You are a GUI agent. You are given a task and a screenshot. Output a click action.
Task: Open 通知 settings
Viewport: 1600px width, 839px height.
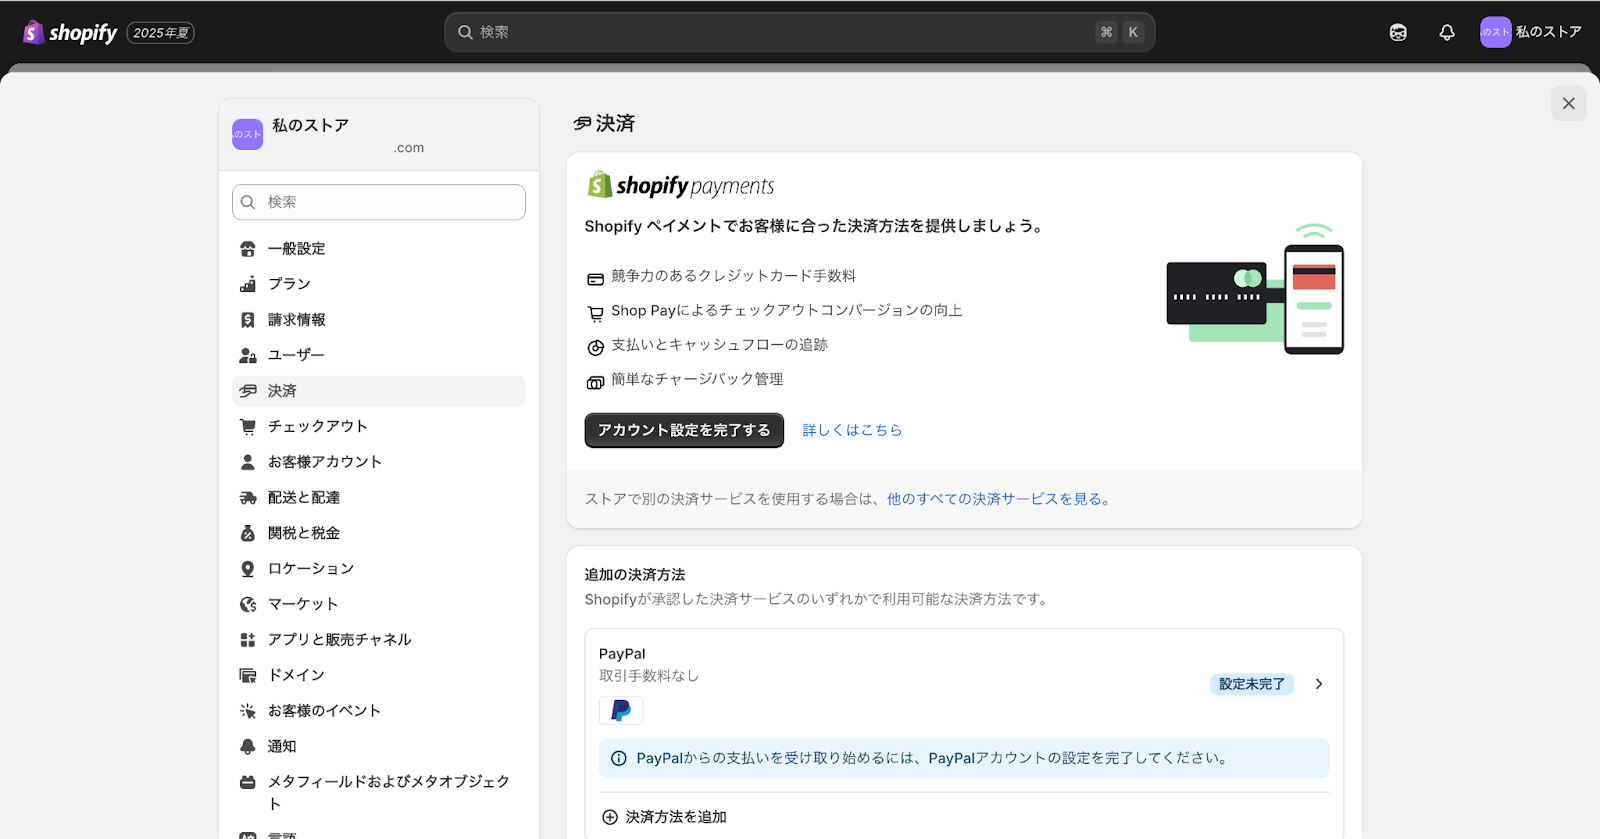(379, 747)
